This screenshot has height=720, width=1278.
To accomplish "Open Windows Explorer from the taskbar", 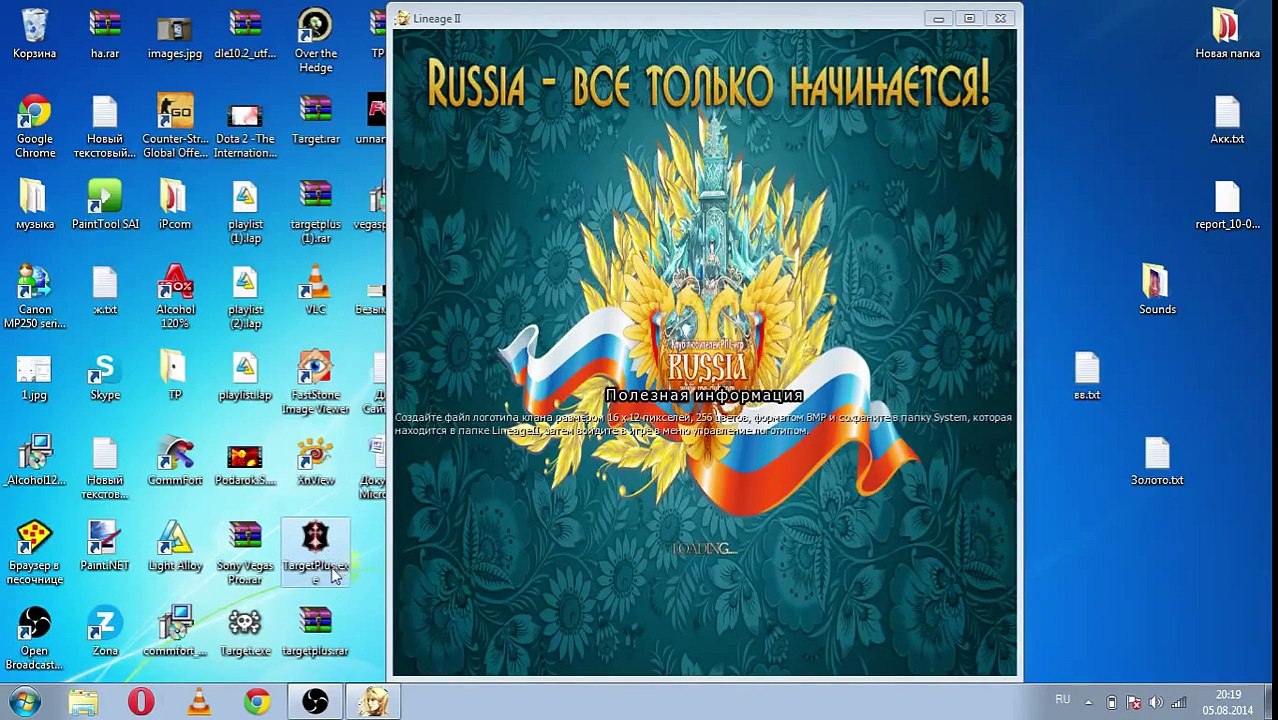I will click(83, 702).
